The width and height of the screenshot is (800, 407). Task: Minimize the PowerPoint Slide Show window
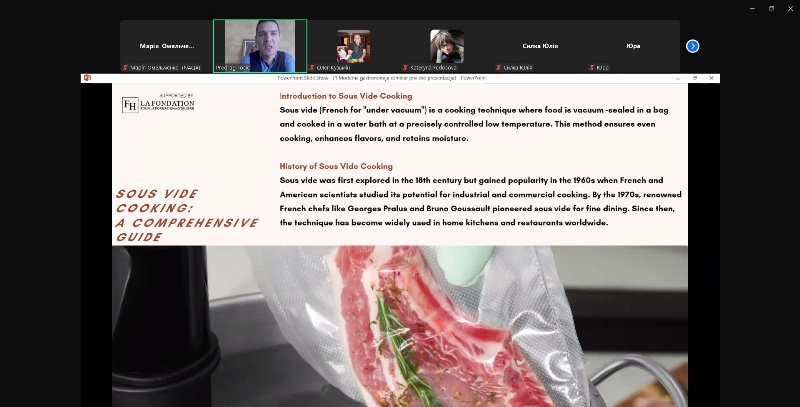(678, 78)
